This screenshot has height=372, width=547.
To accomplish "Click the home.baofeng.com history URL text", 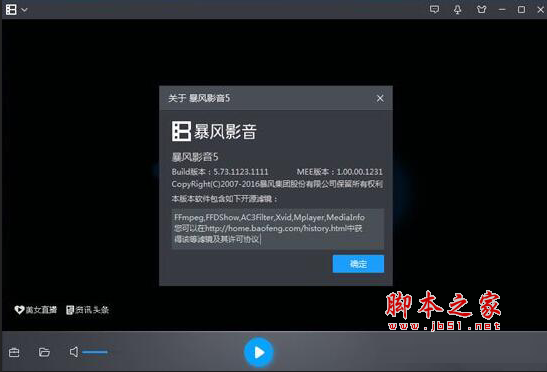I will click(276, 228).
